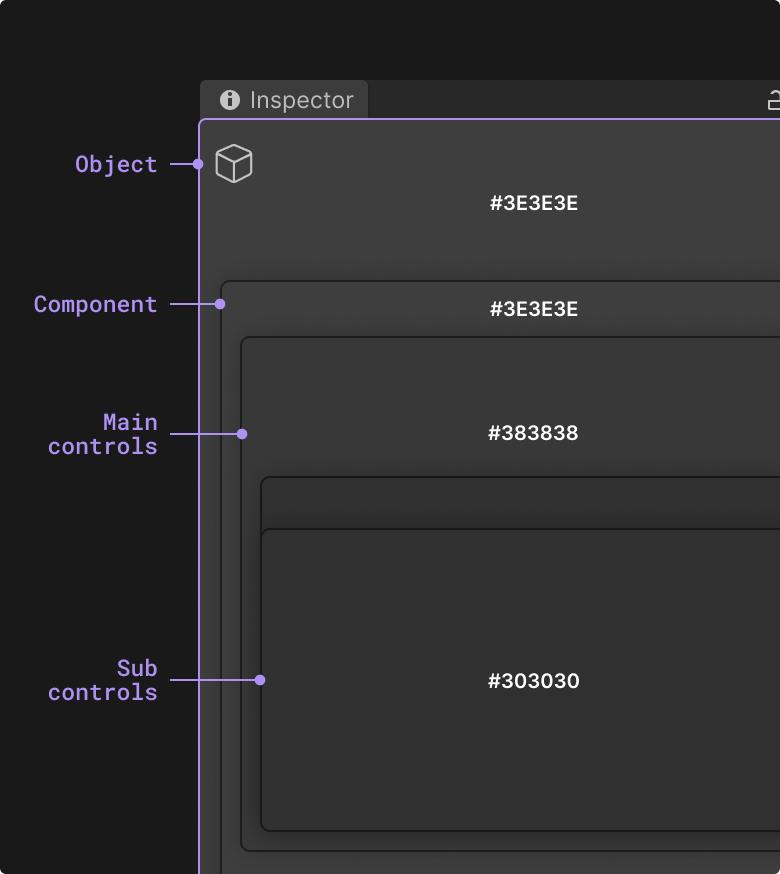Click the purple dot beside Object label
Viewport: 780px width, 874px height.
[197, 164]
